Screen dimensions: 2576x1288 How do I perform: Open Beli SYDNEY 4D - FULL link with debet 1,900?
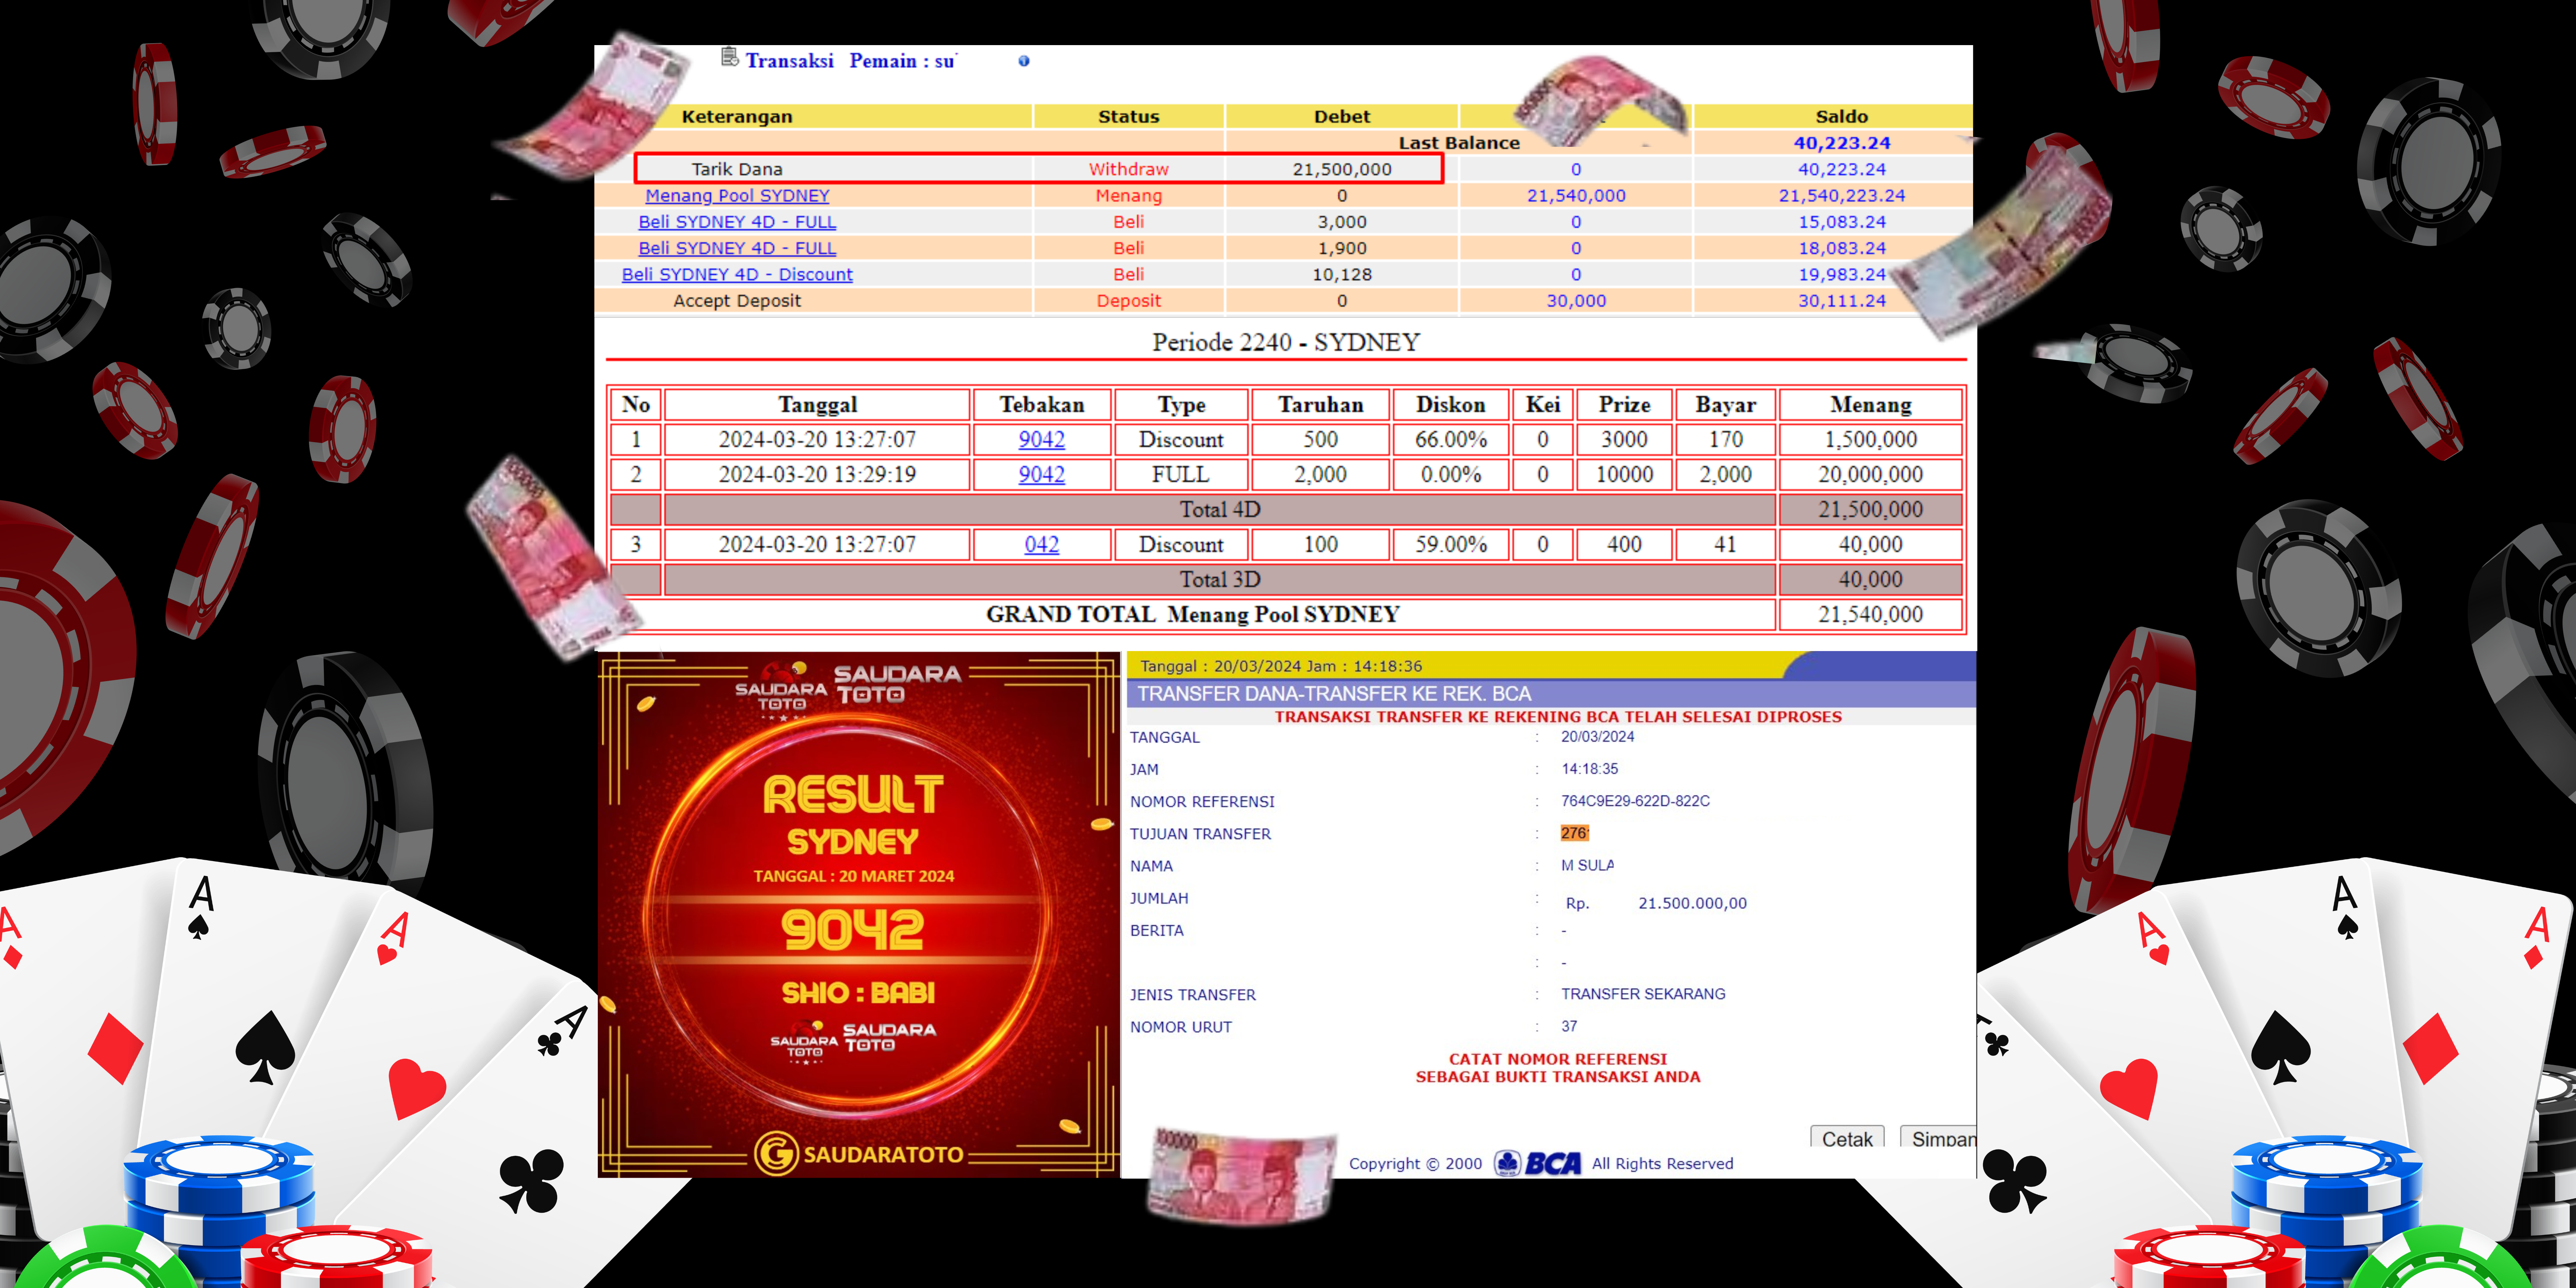tap(737, 247)
